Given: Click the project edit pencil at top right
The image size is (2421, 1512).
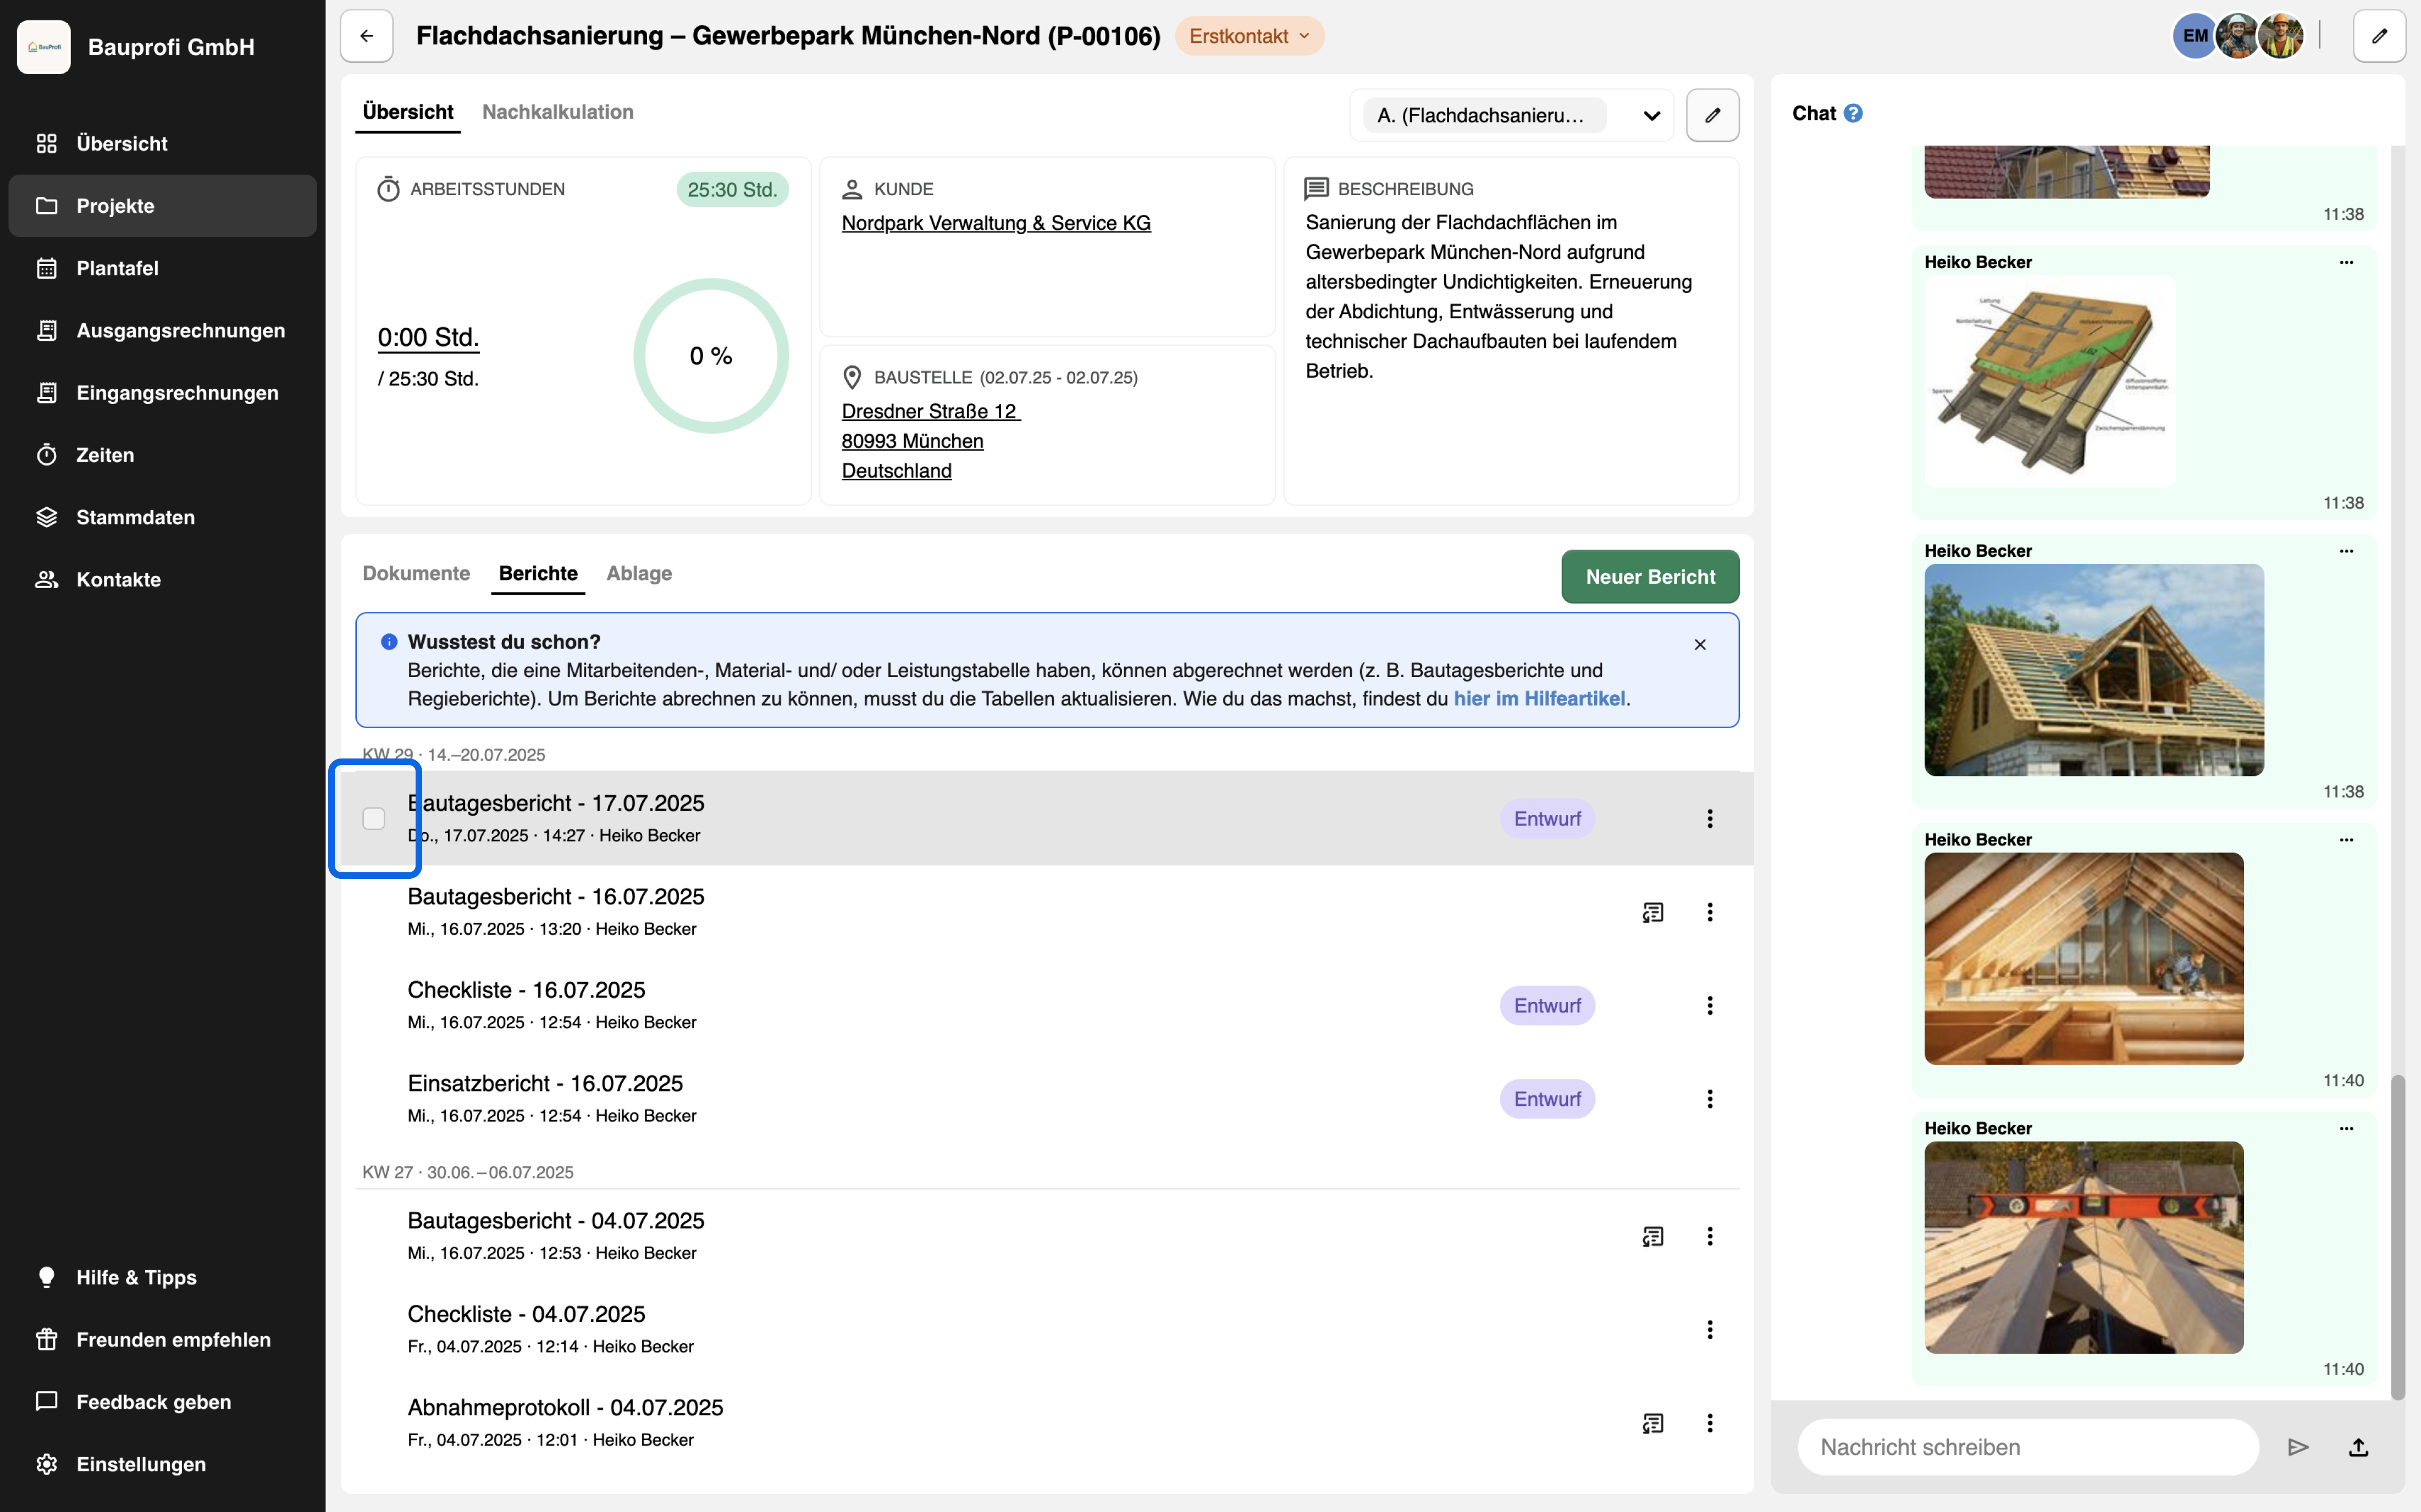Looking at the screenshot, I should (x=2379, y=36).
